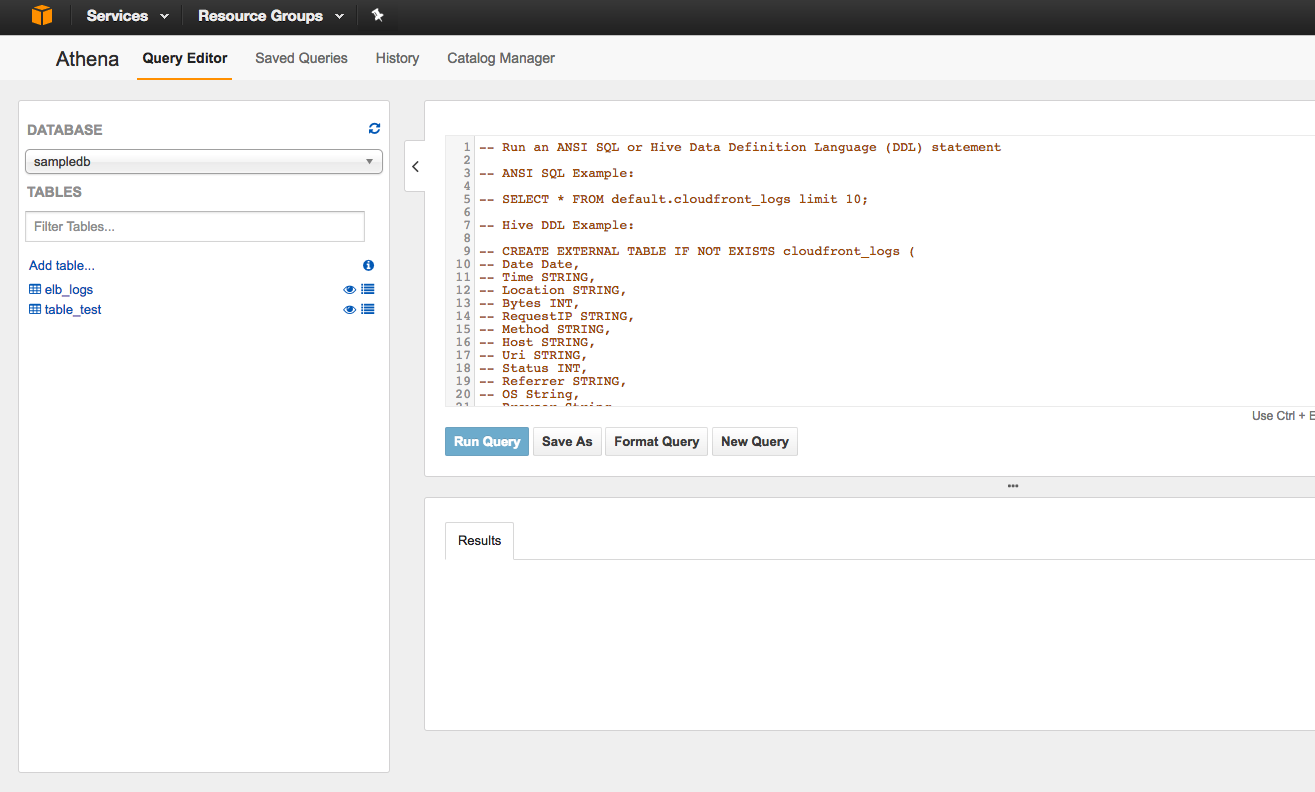The width and height of the screenshot is (1315, 792).
Task: Click the '-- Status INT,' line
Action: [x=533, y=368]
